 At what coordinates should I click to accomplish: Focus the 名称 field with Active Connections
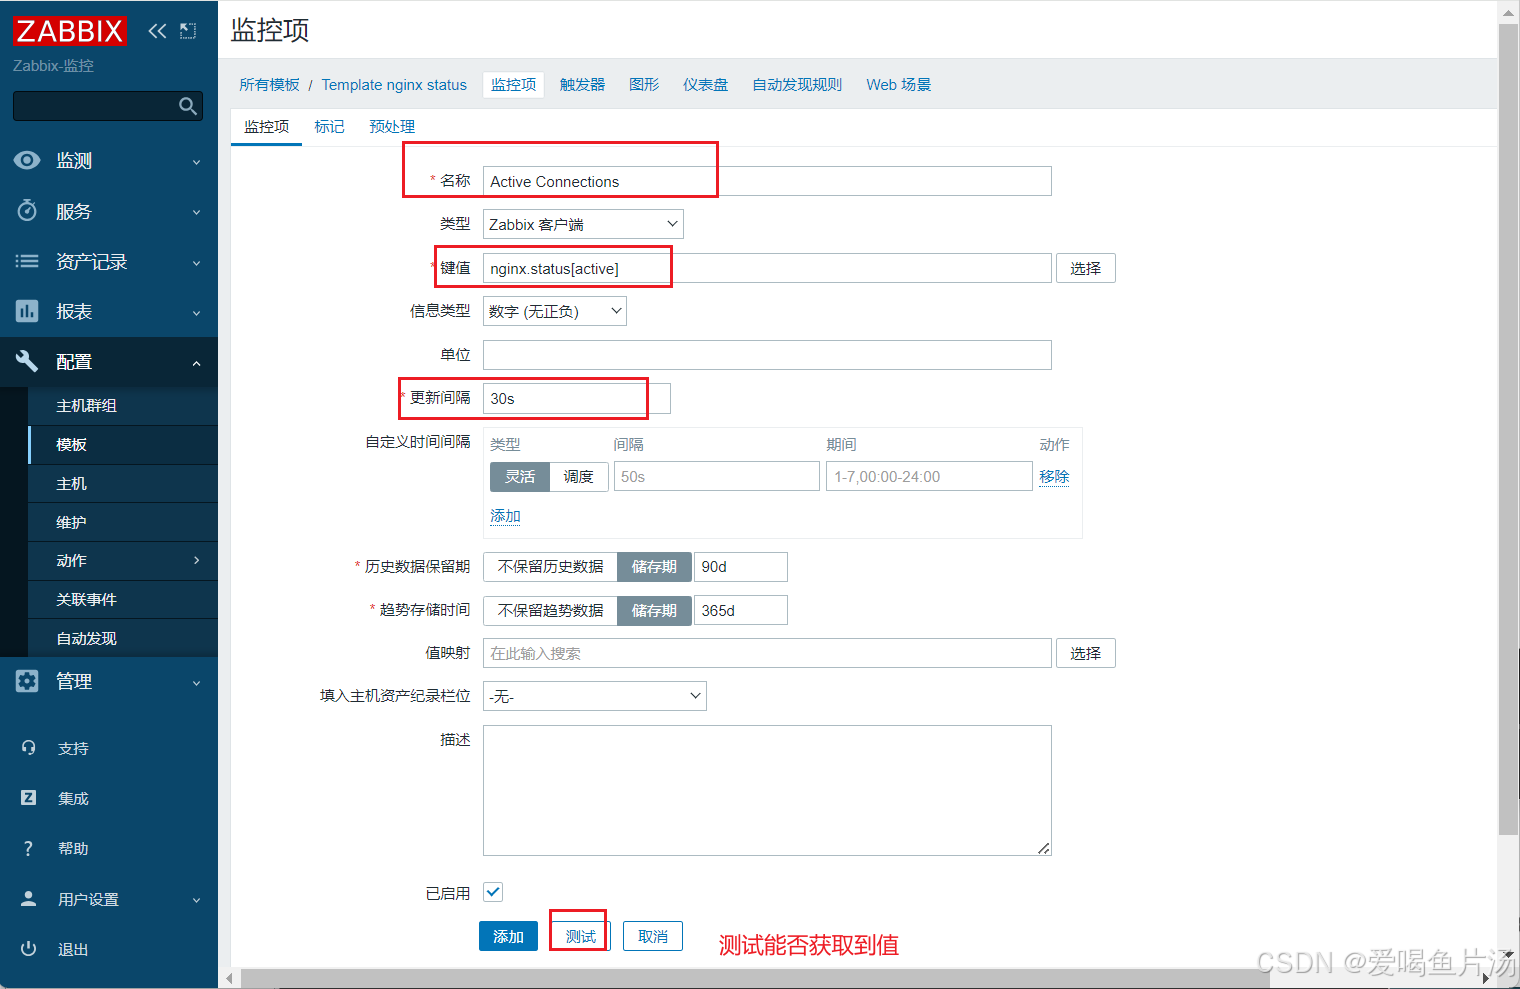pos(767,181)
